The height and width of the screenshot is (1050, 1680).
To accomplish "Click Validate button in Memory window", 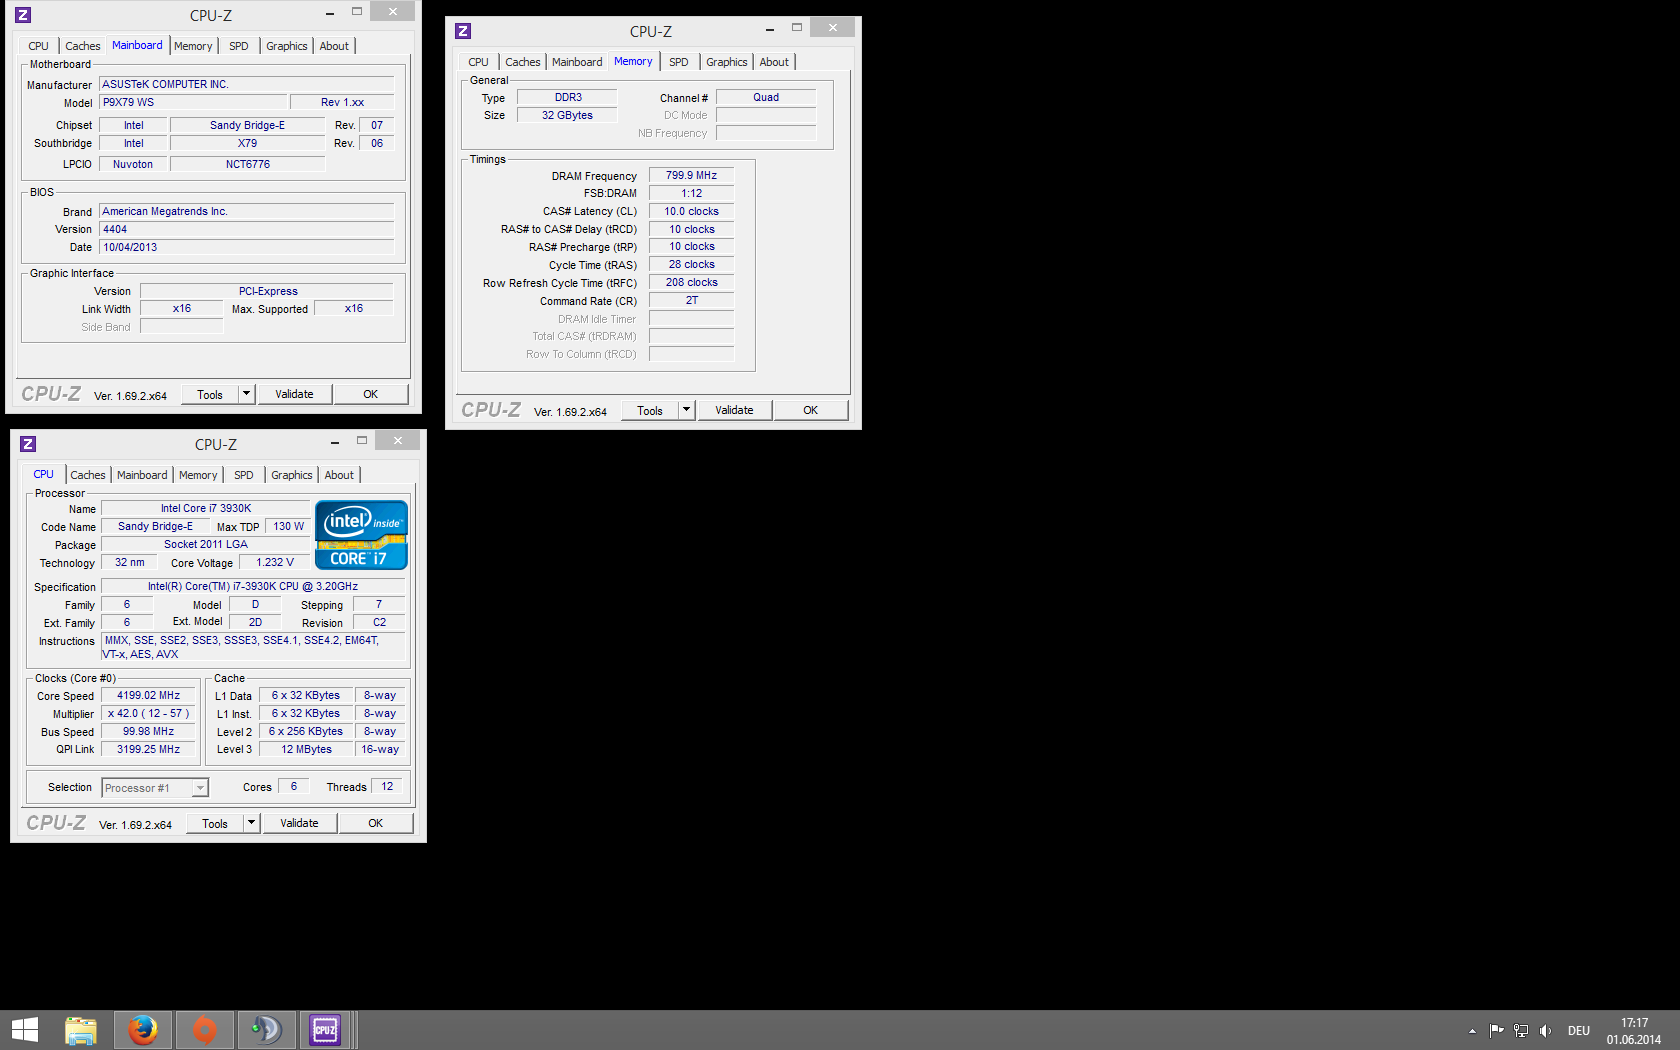I will tap(734, 410).
